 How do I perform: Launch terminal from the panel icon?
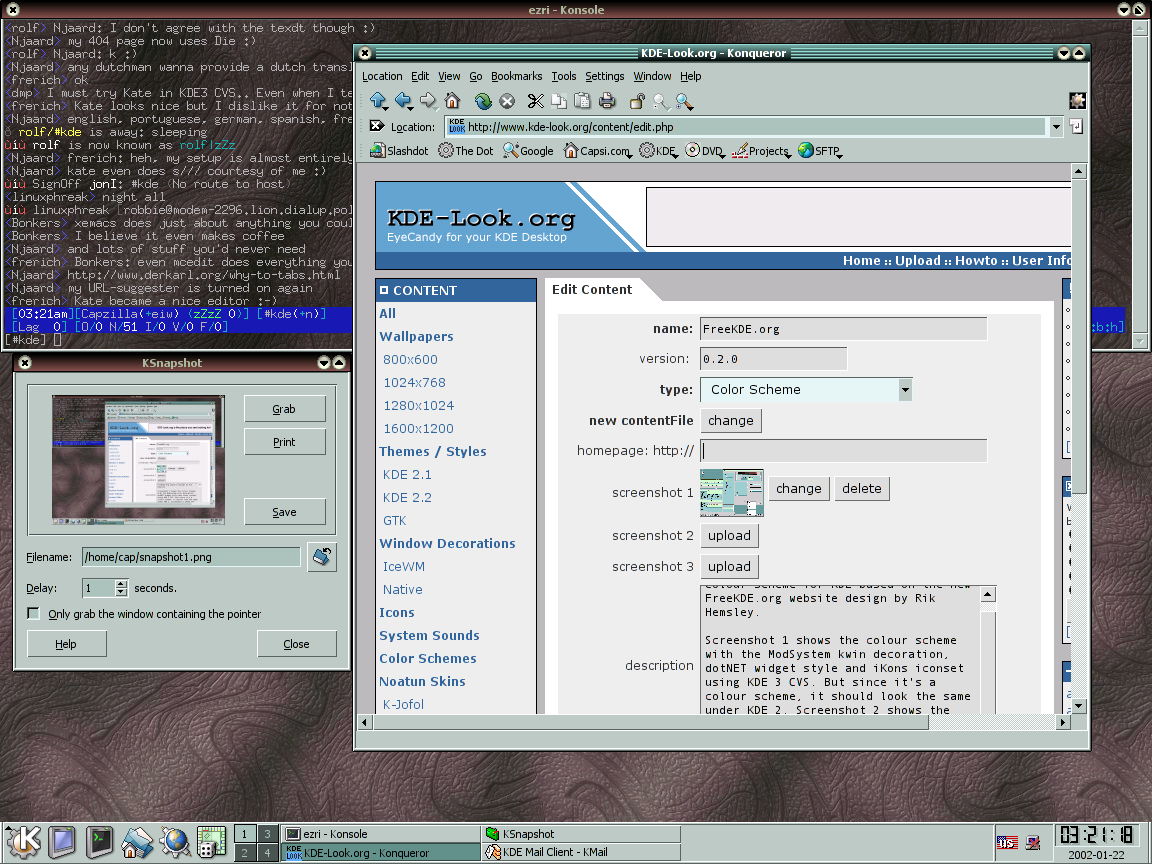[99, 842]
